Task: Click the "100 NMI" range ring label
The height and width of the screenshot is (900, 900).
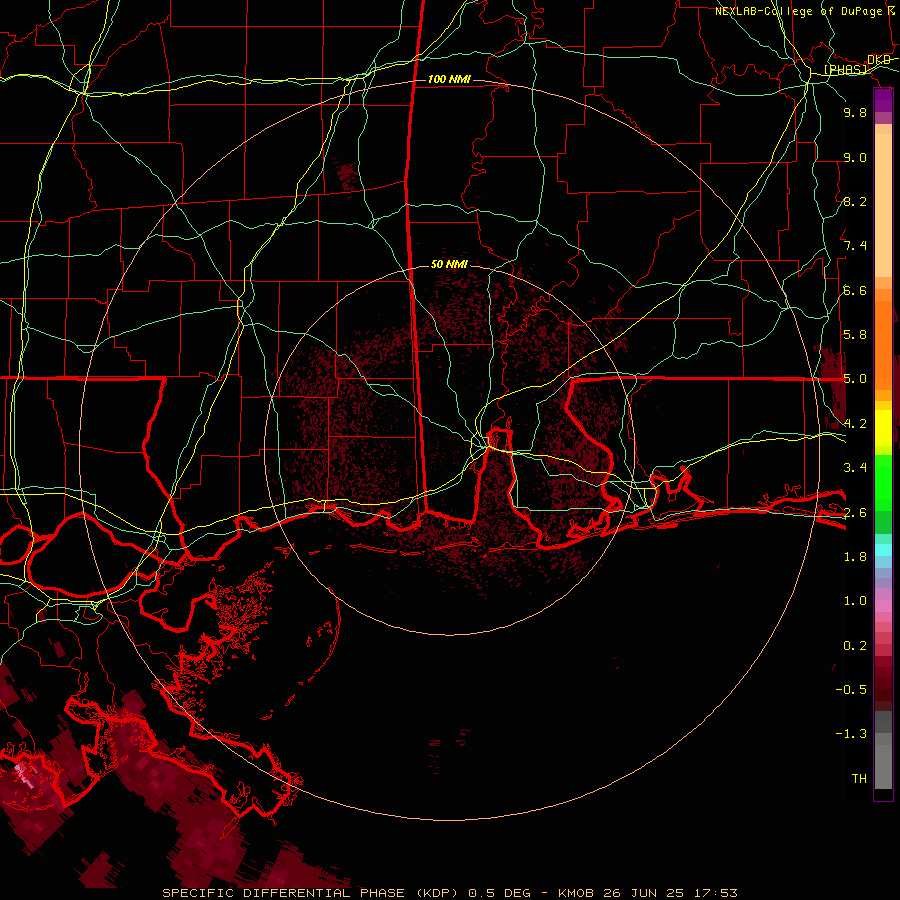Action: pos(449,79)
